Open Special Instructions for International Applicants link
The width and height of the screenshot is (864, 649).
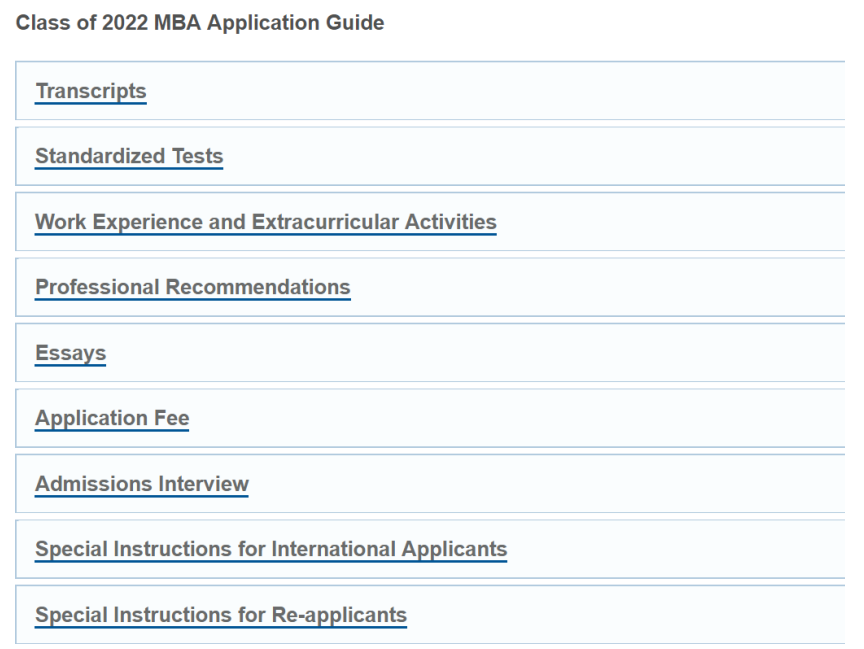tap(271, 549)
